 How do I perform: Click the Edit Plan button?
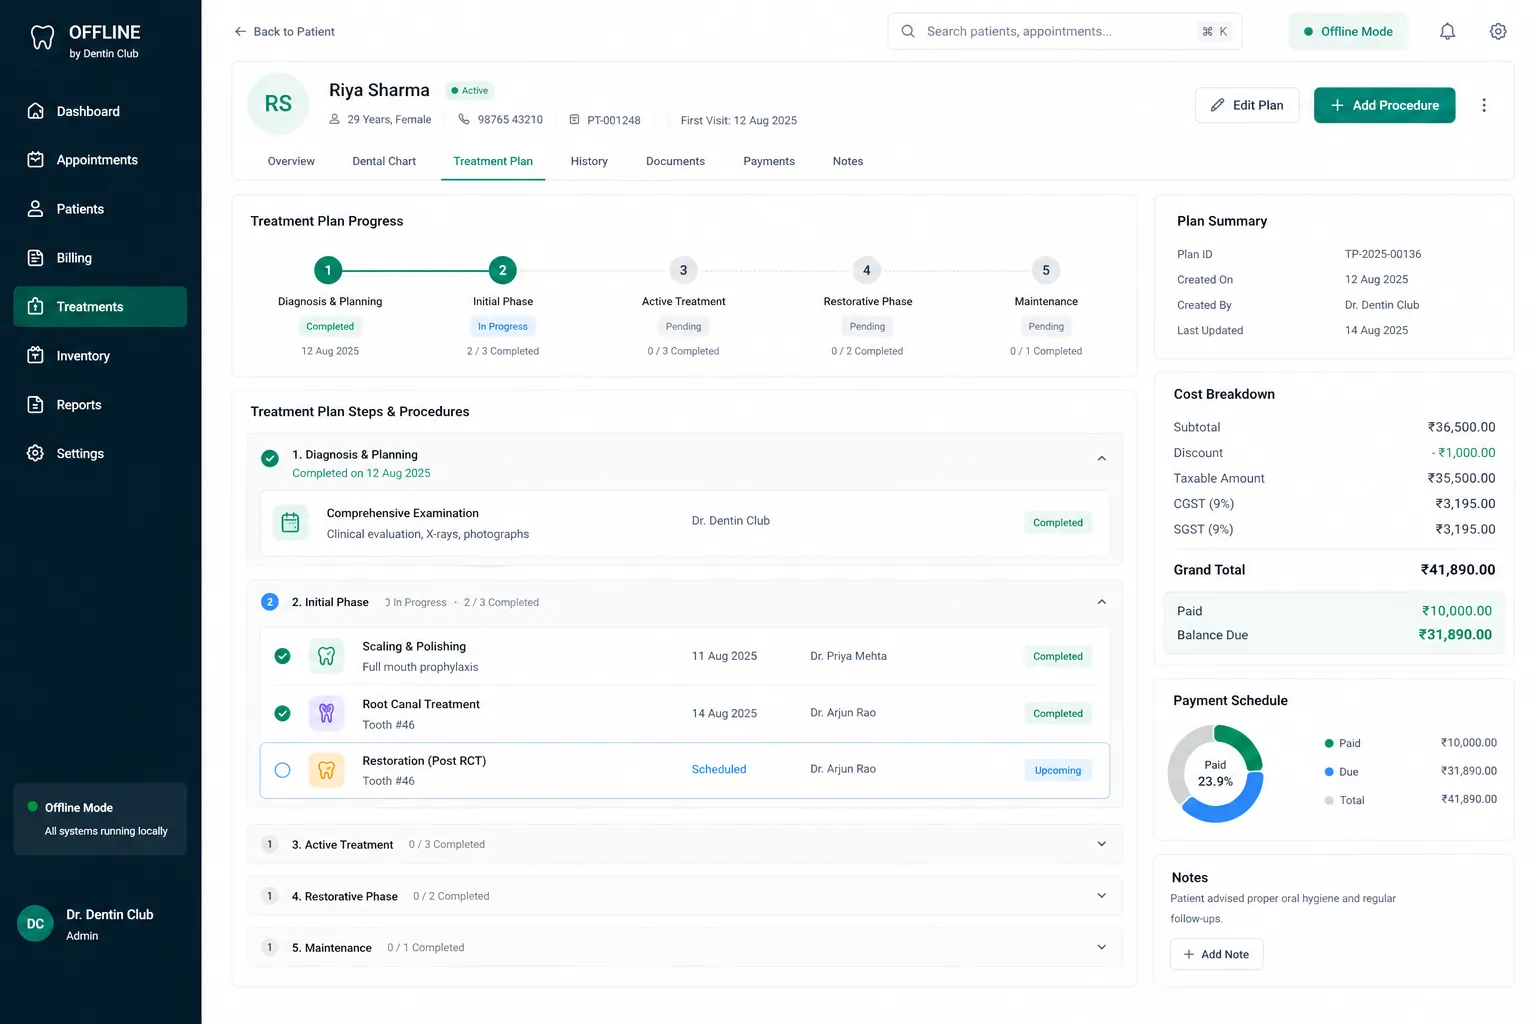1247,105
